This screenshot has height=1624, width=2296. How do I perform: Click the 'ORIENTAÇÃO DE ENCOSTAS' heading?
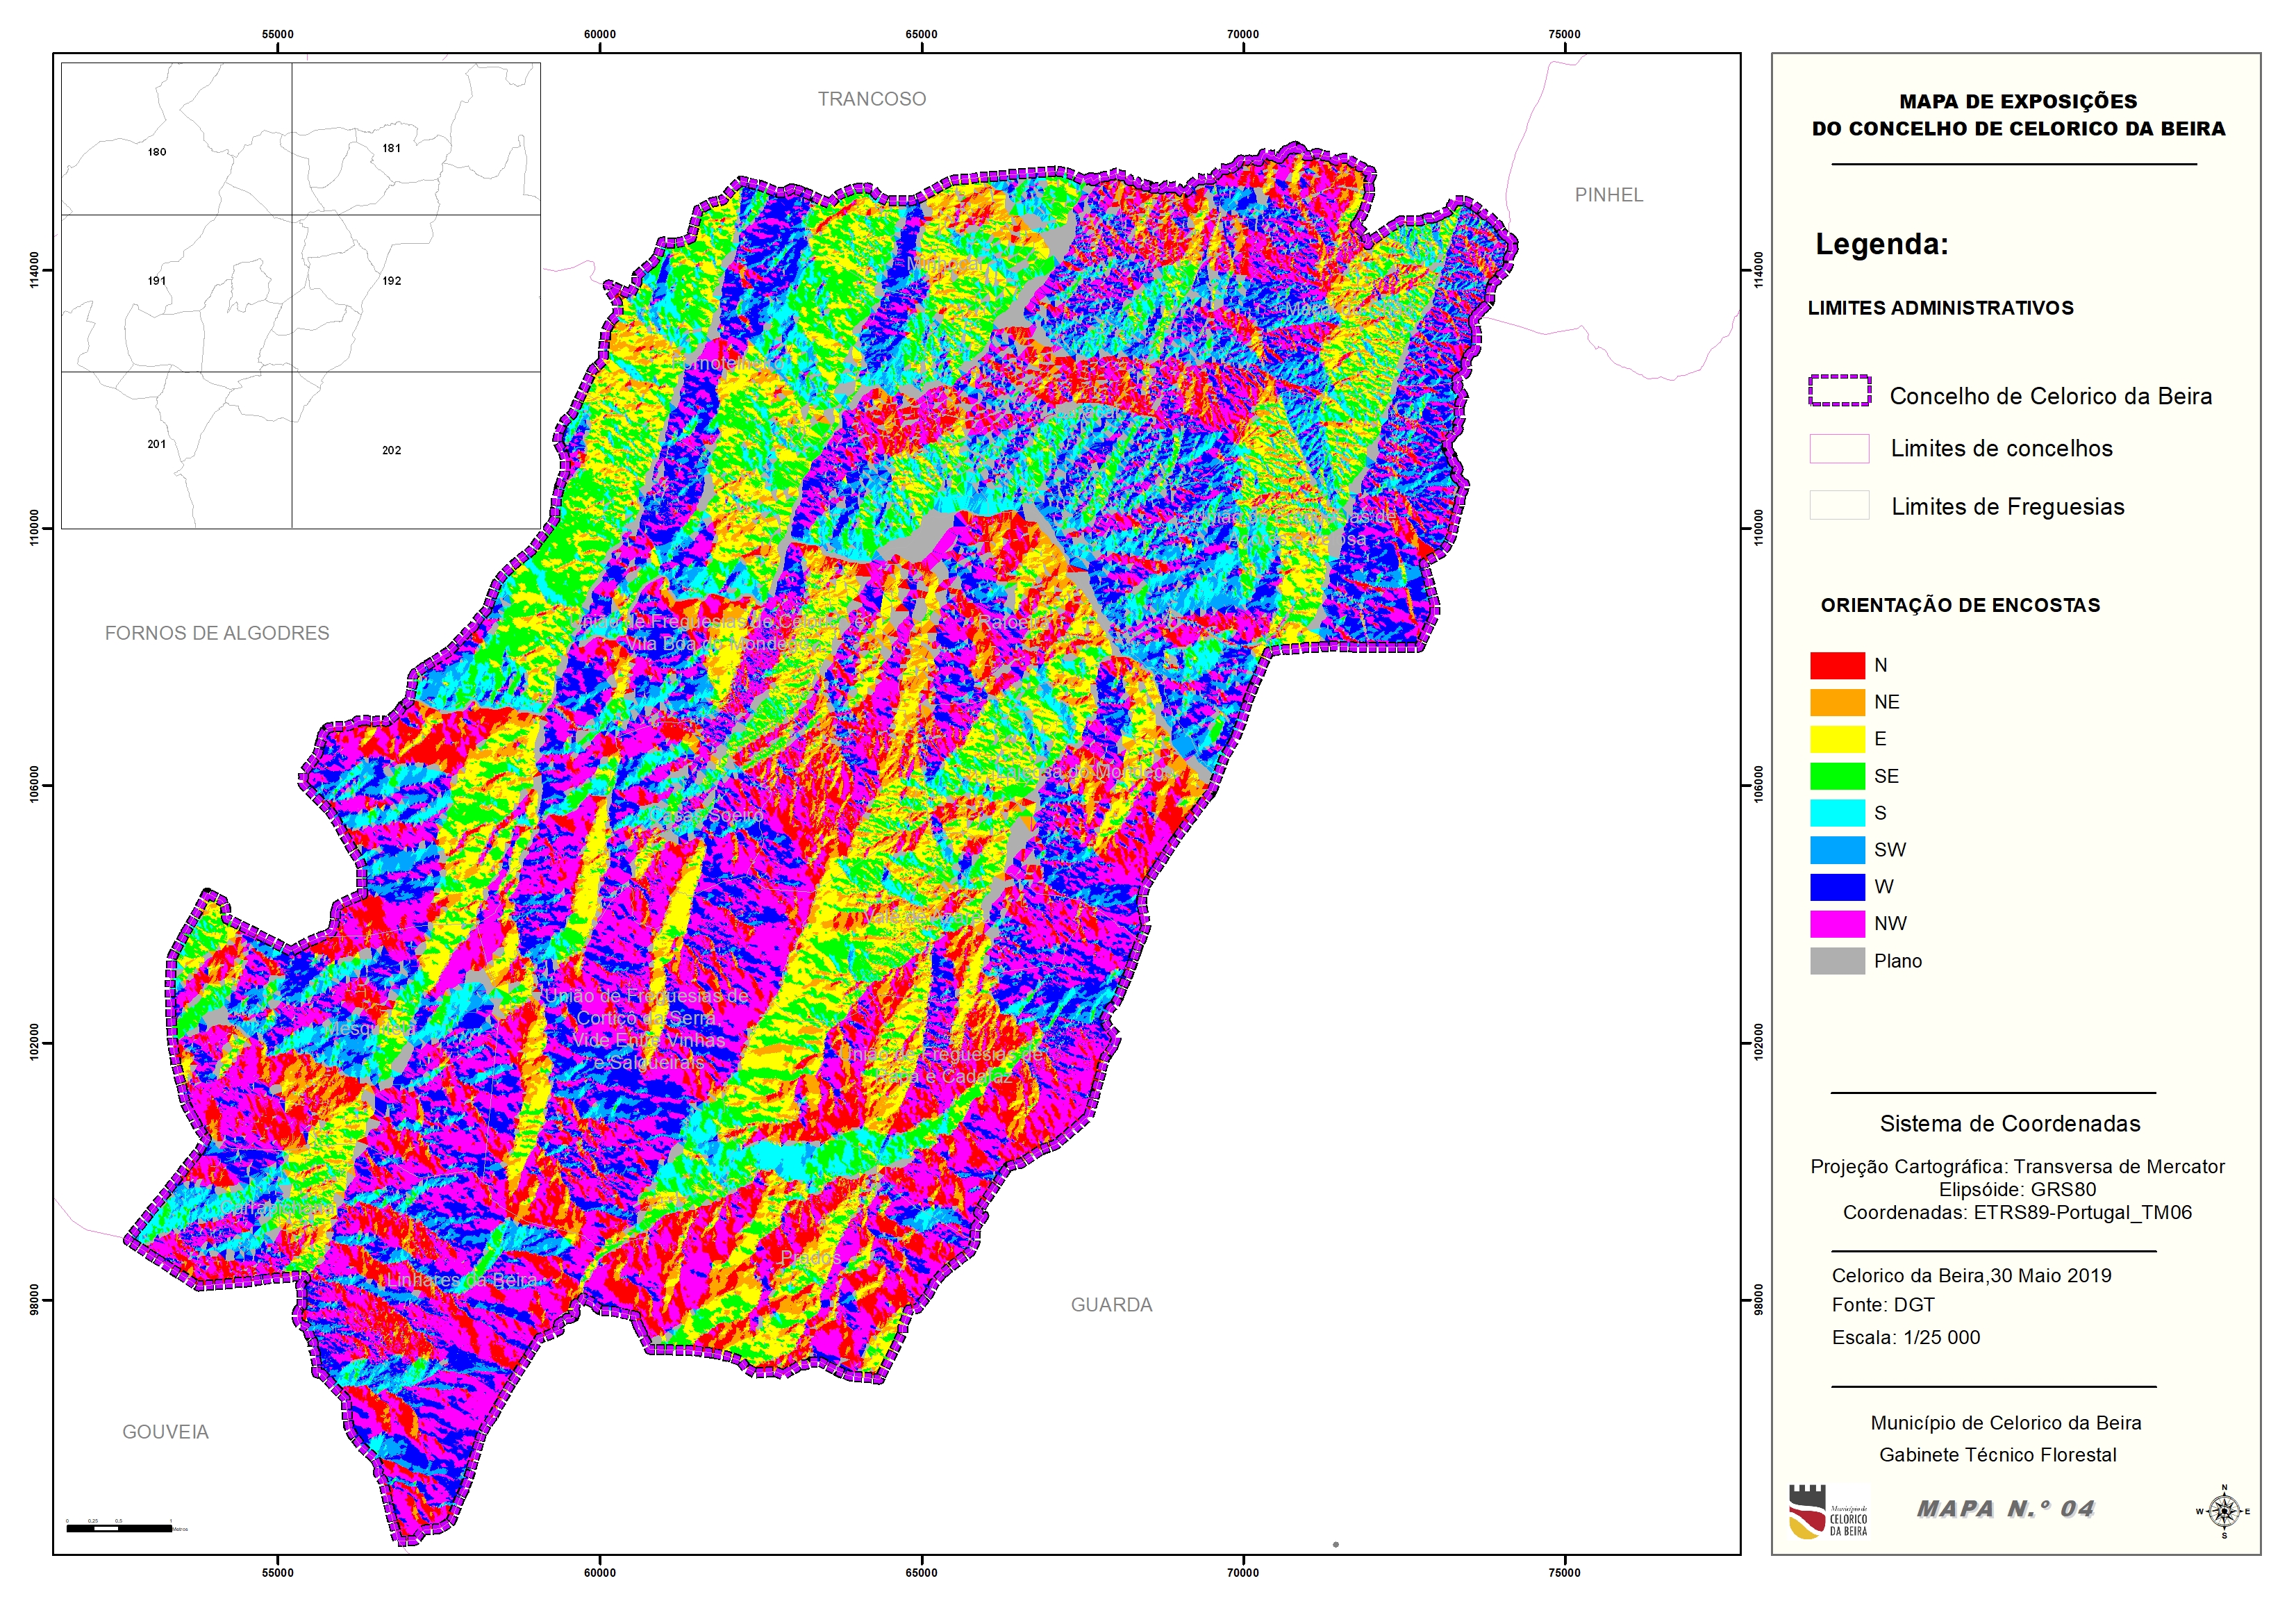pyautogui.click(x=1960, y=605)
